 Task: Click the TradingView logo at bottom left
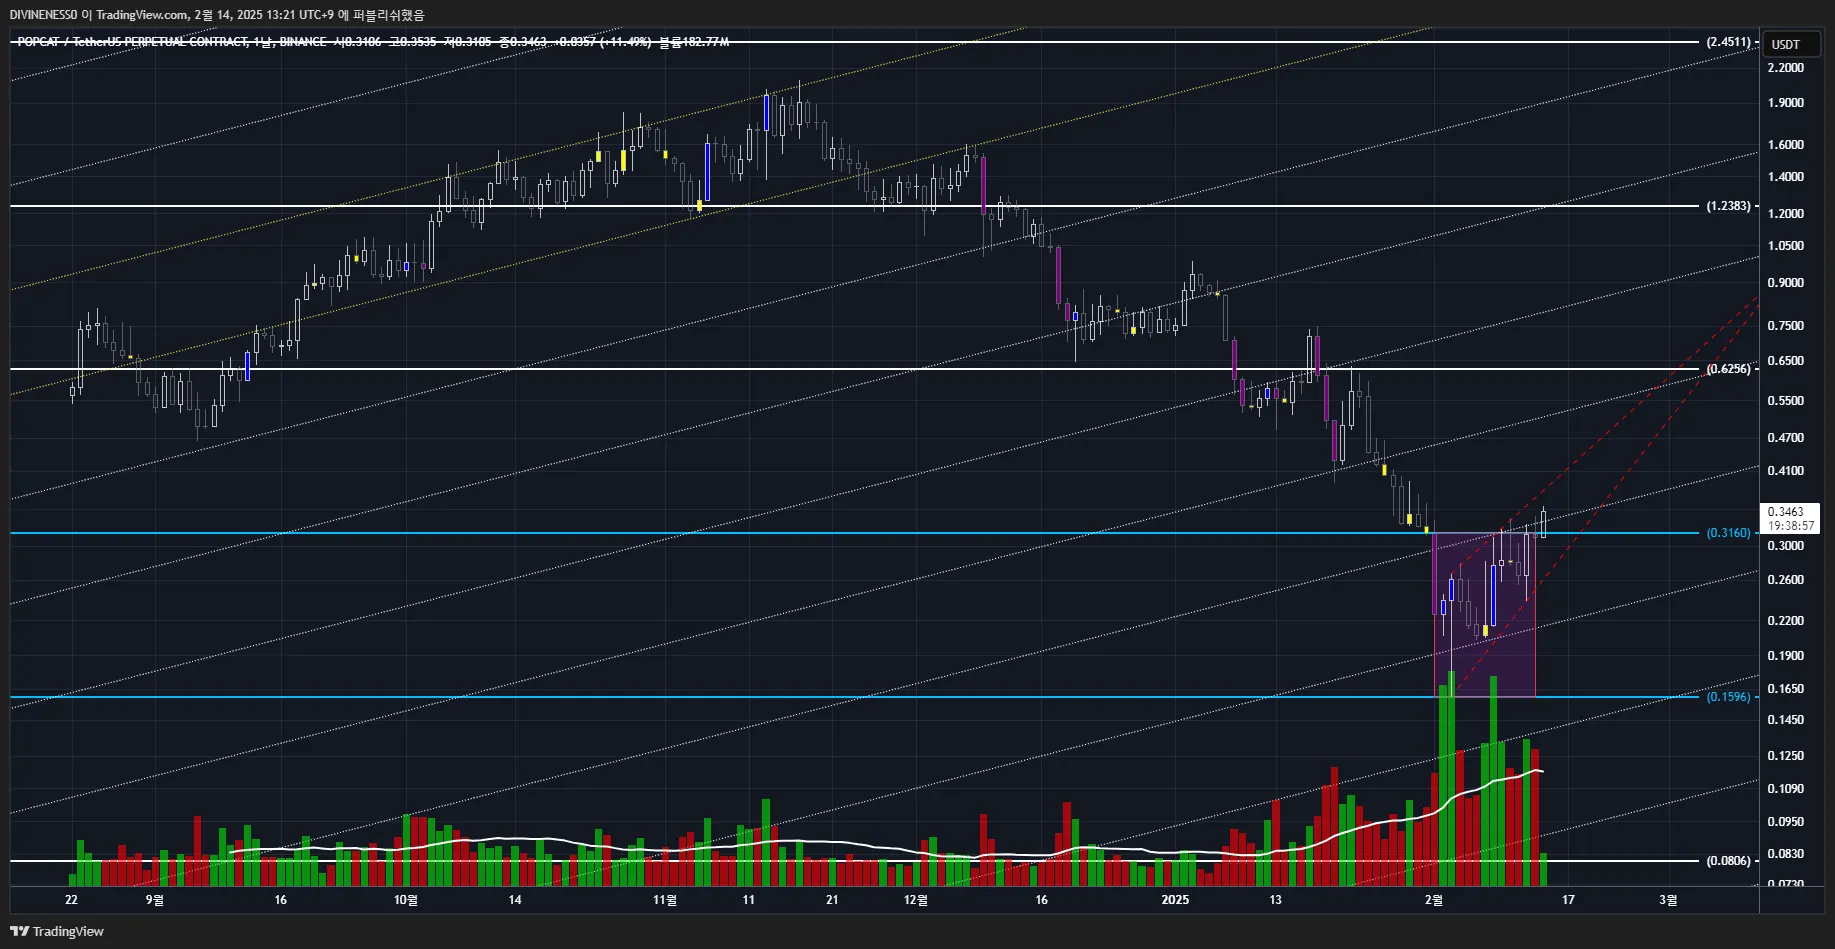[x=57, y=931]
